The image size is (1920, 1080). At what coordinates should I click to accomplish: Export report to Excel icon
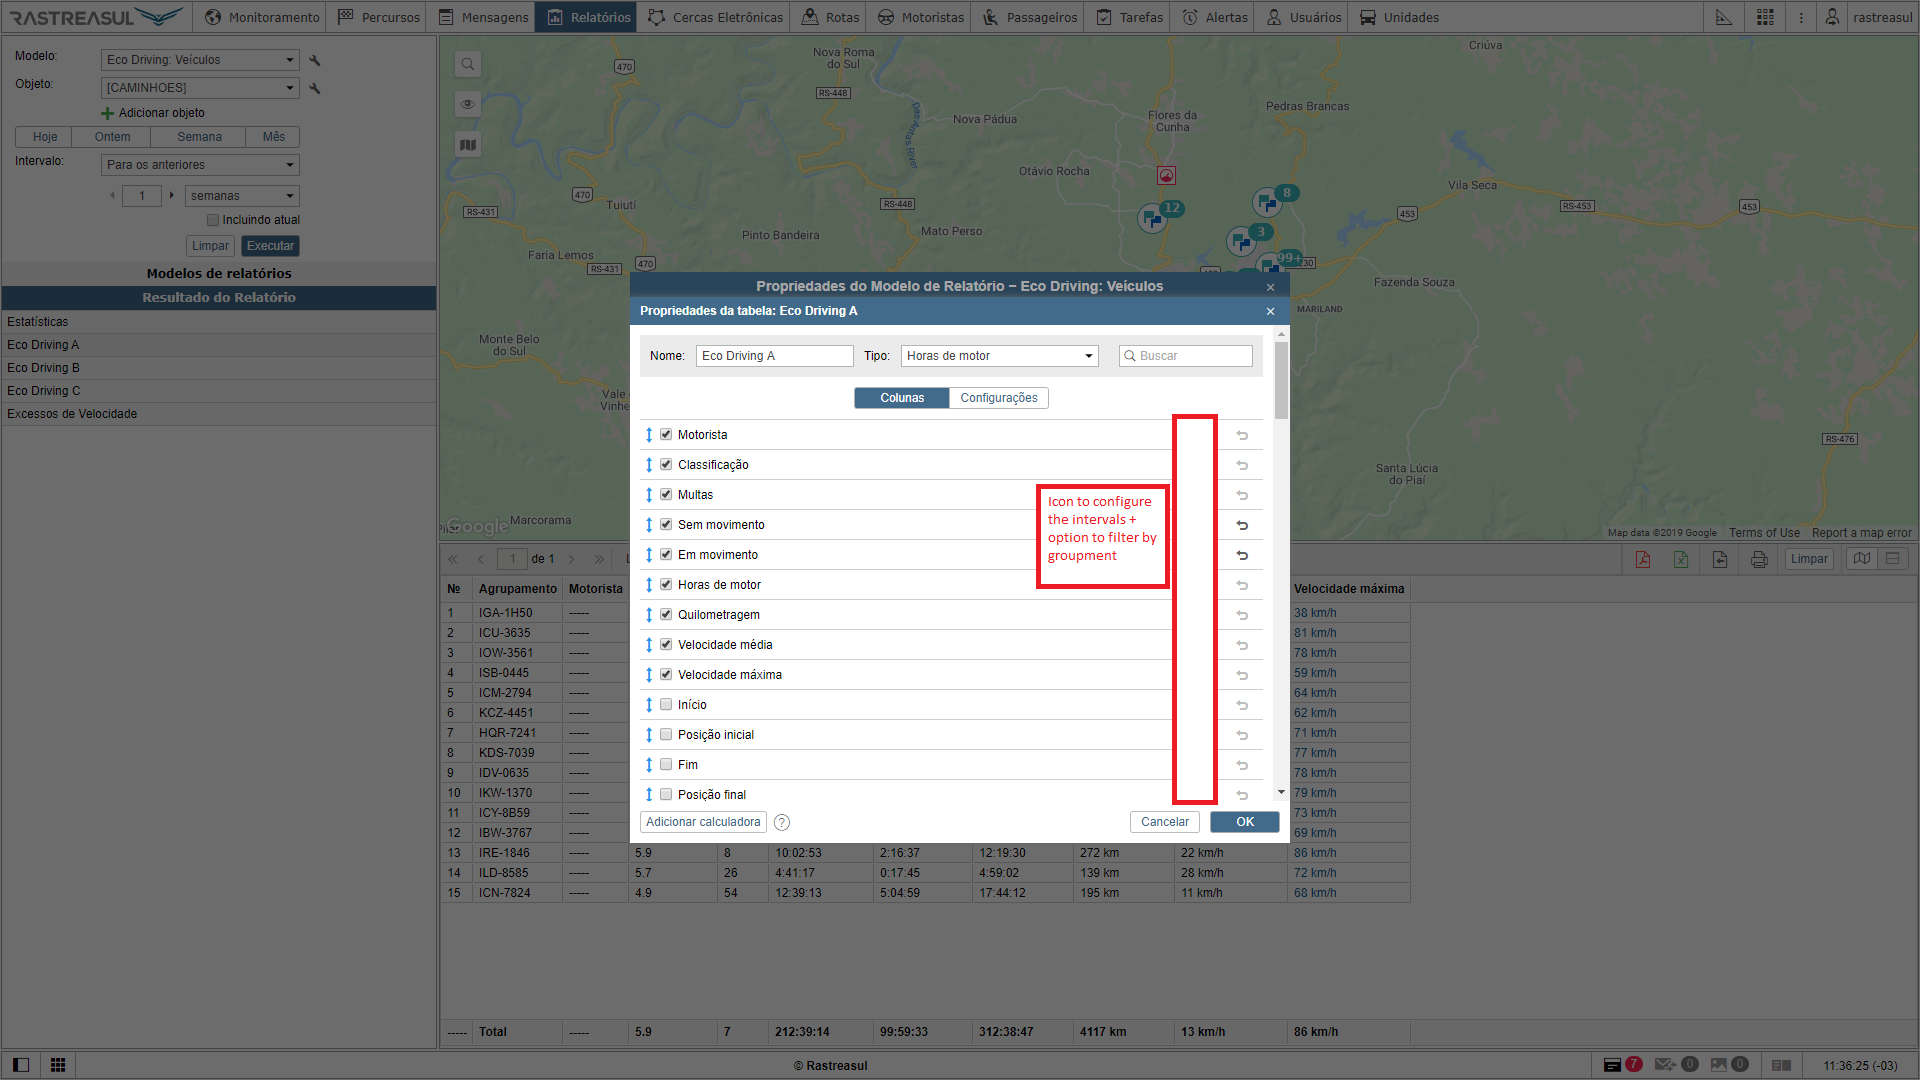1681,559
